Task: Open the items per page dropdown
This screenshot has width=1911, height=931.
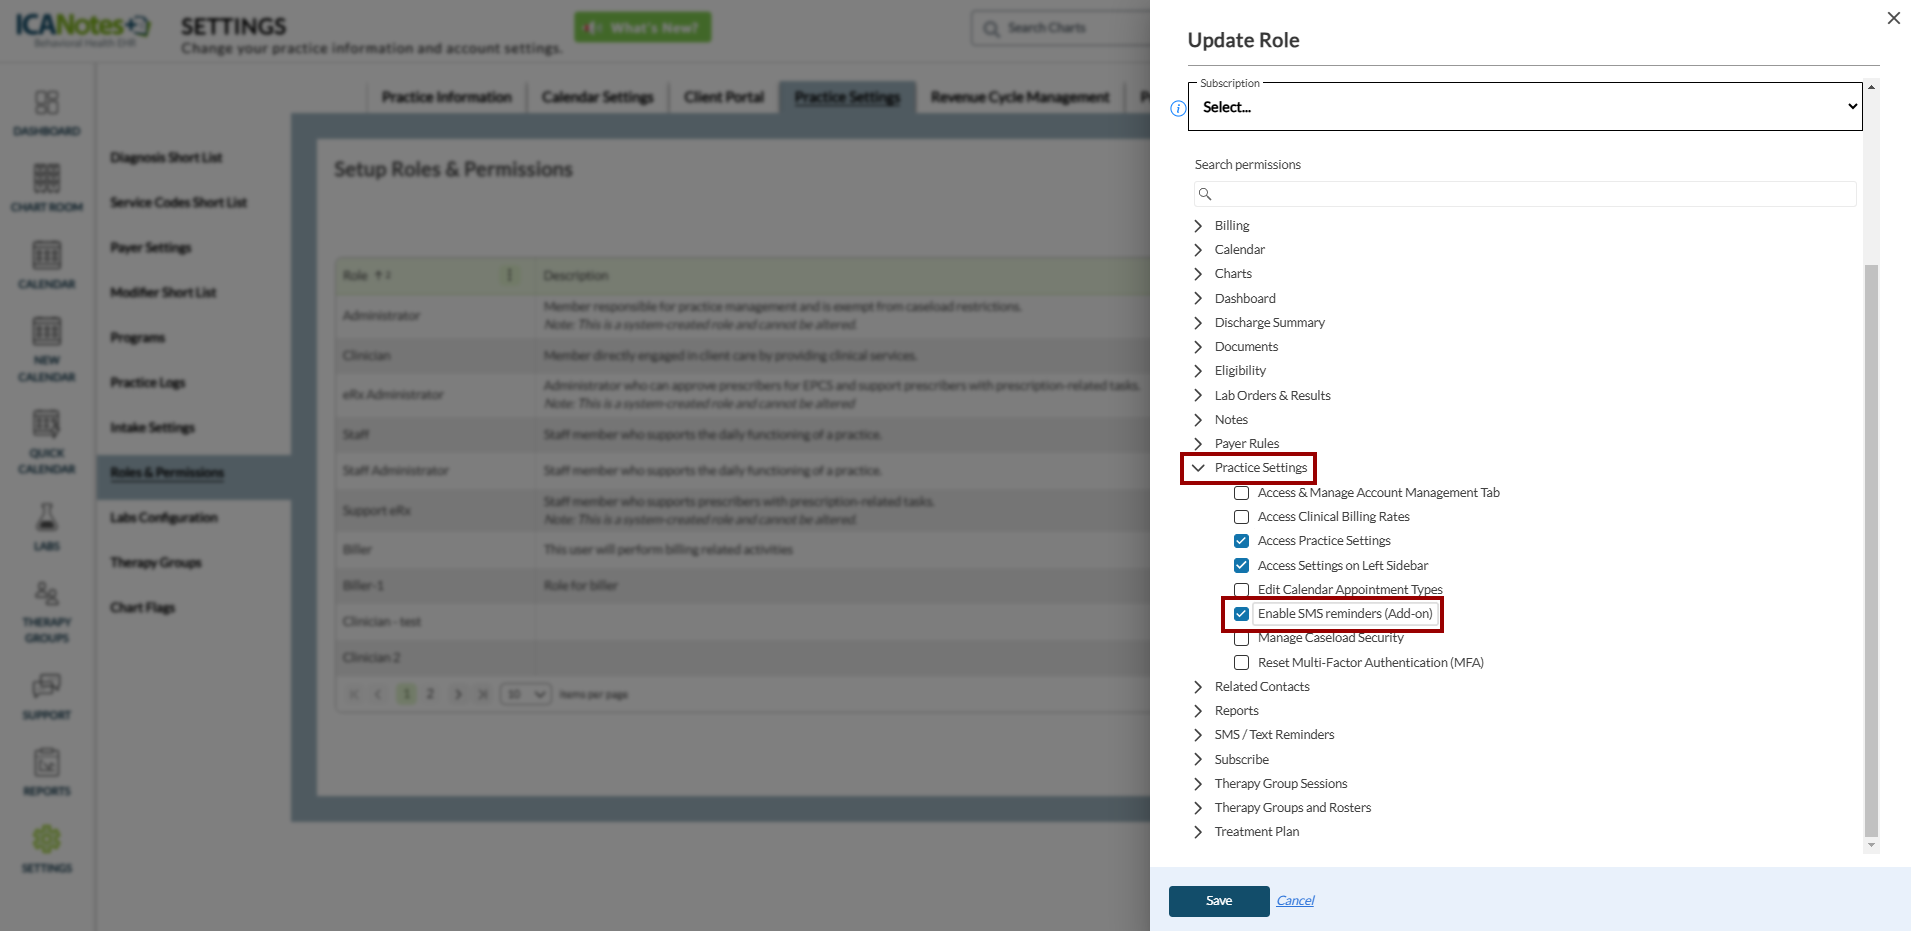Action: (x=525, y=694)
